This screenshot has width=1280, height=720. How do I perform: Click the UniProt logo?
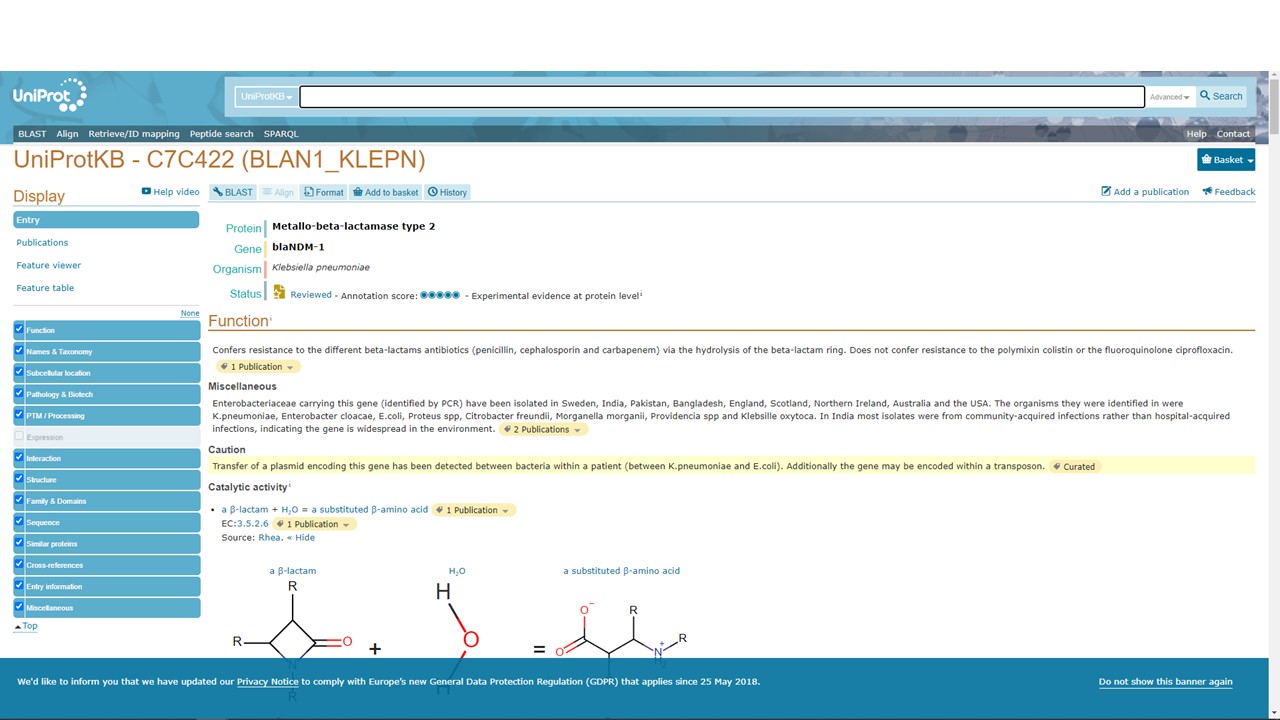[x=49, y=95]
